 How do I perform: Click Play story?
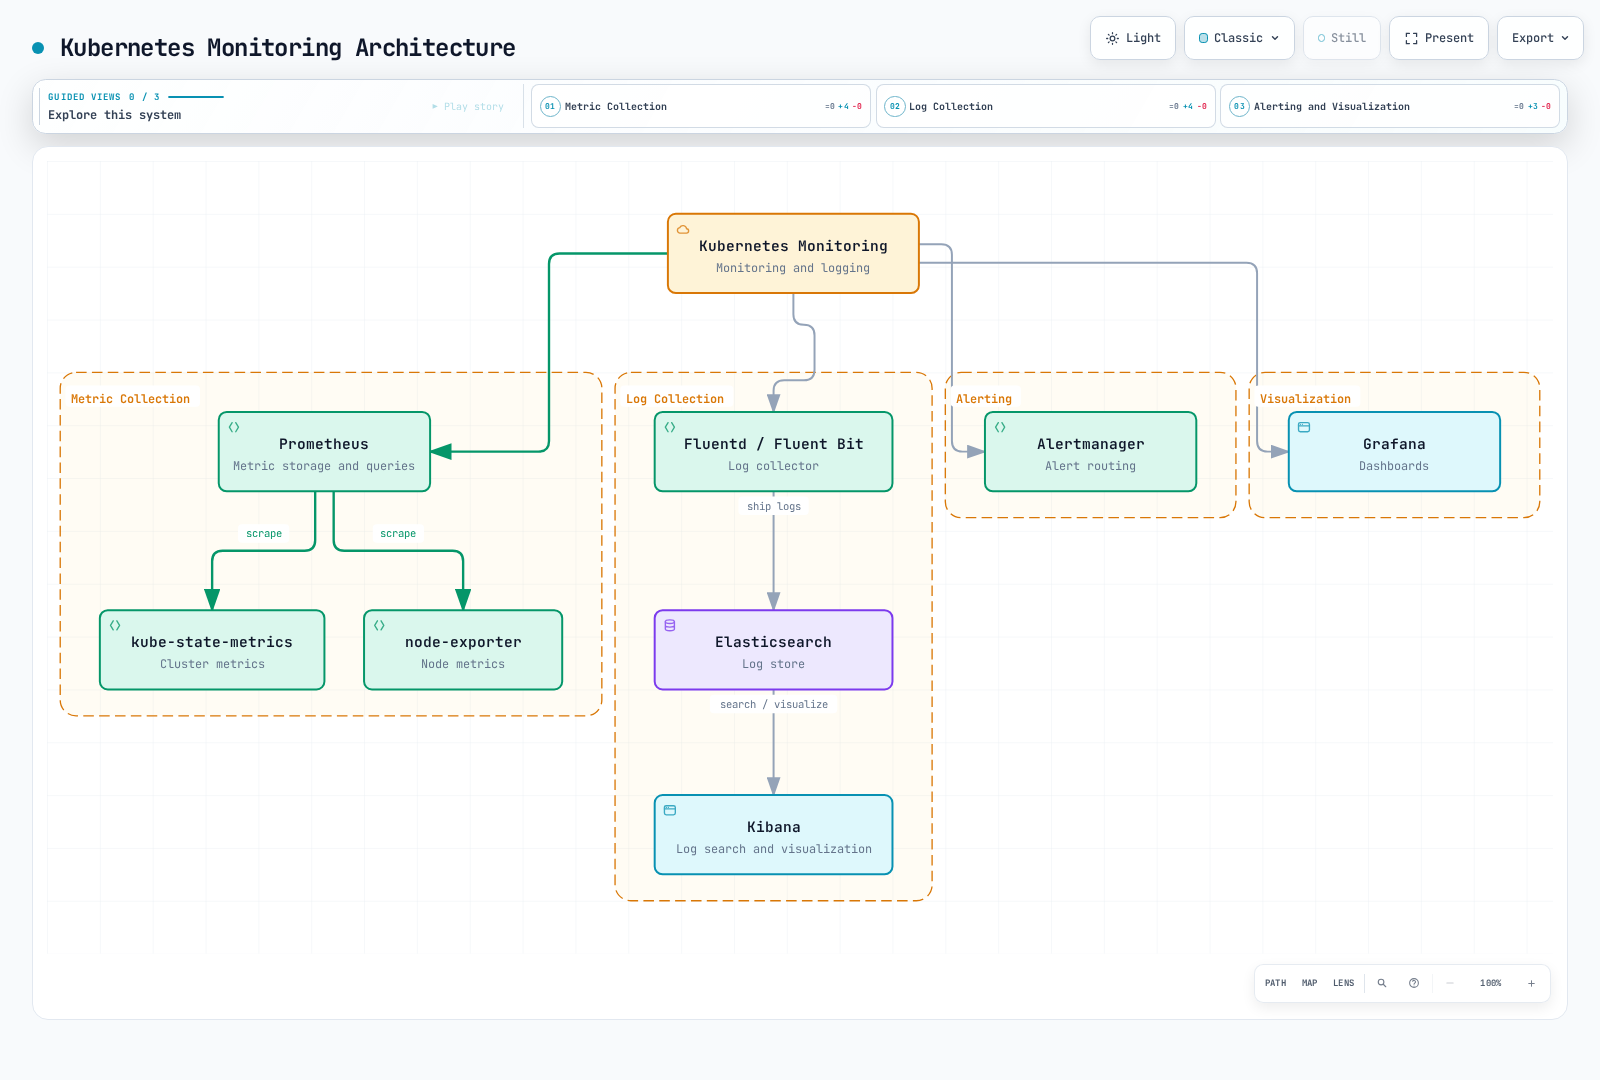468,106
